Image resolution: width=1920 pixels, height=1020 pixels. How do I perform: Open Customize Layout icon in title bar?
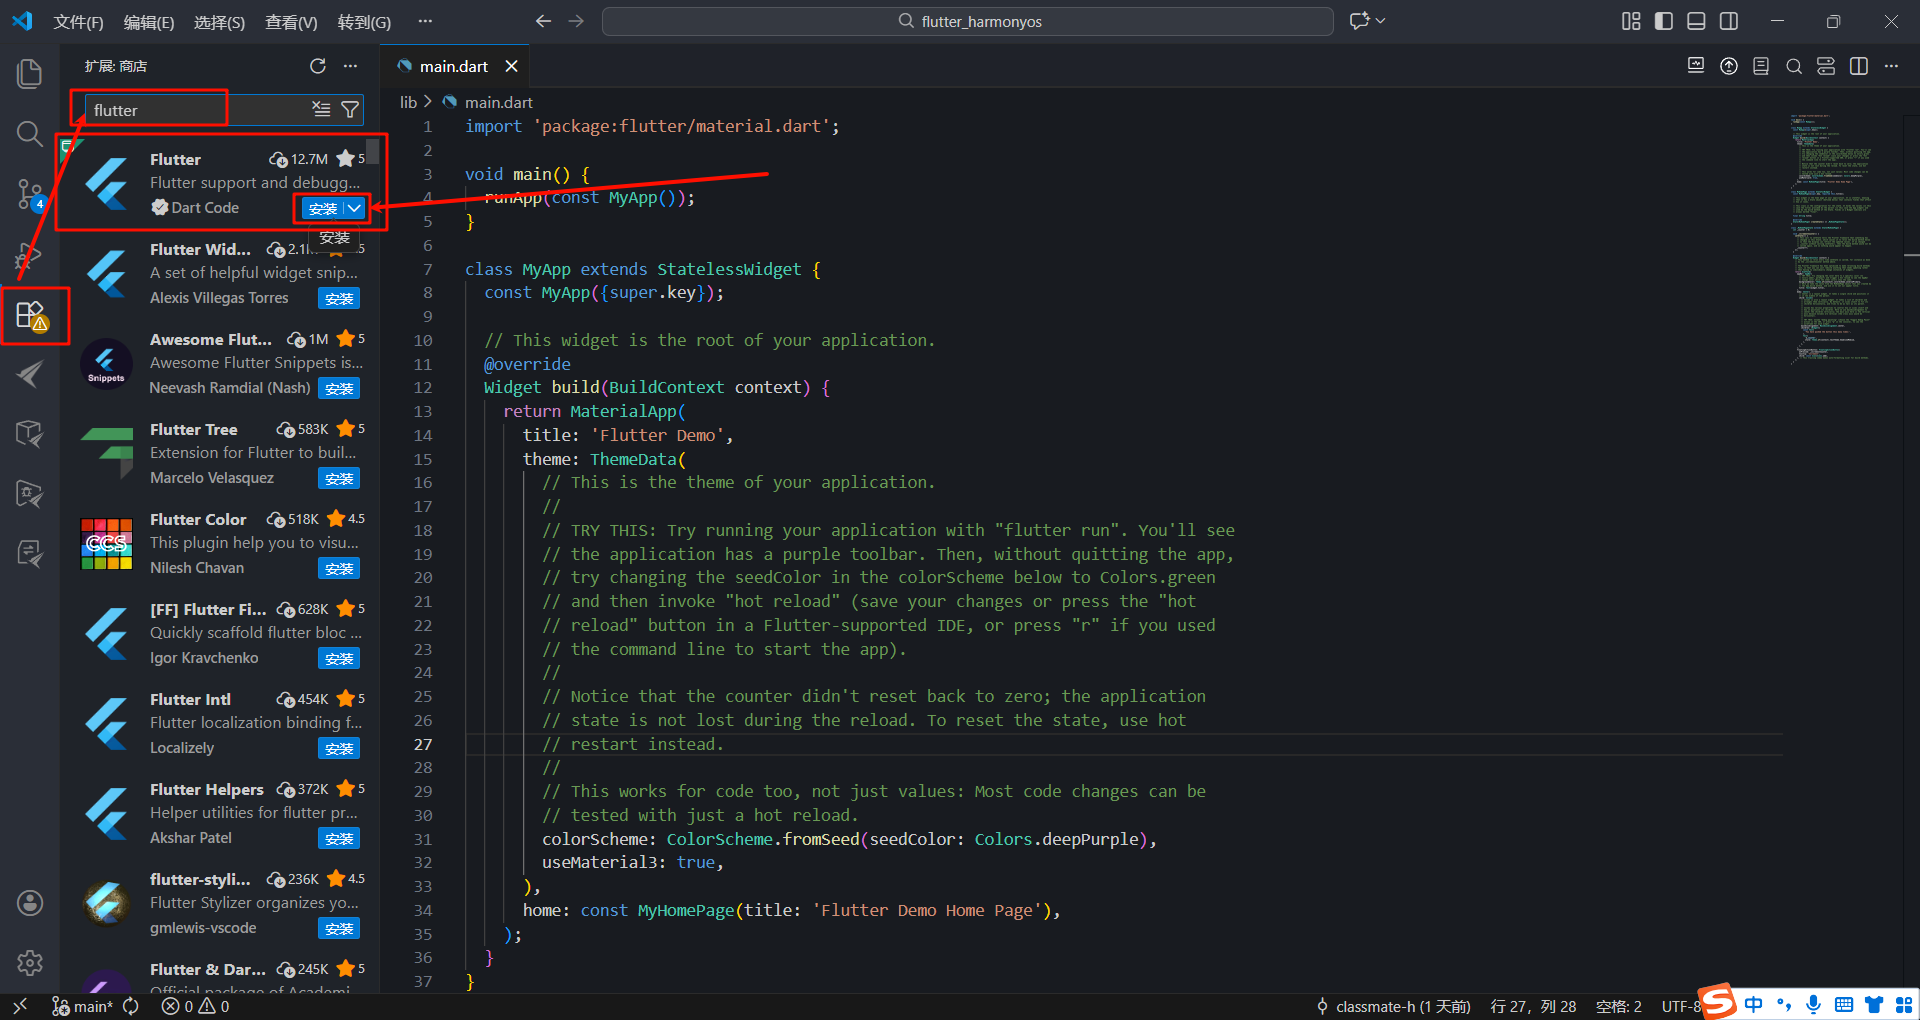pyautogui.click(x=1631, y=21)
